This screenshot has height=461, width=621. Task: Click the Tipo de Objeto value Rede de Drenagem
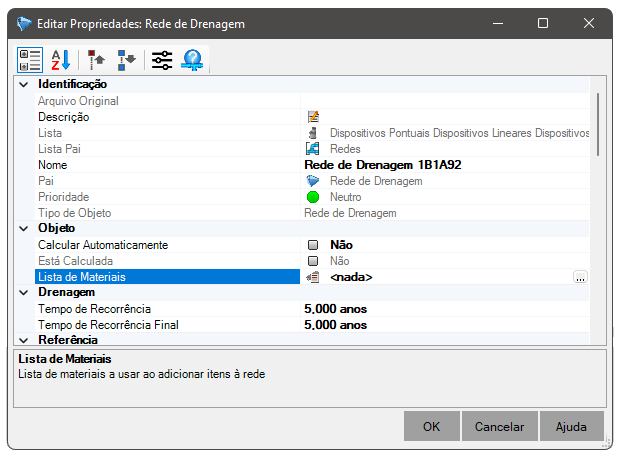[350, 213]
